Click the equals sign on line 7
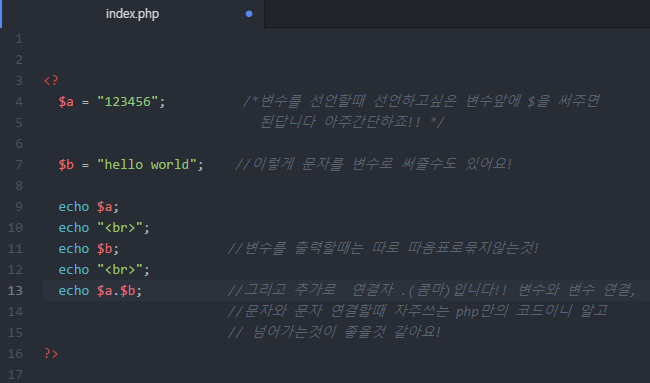The height and width of the screenshot is (383, 650). point(85,165)
